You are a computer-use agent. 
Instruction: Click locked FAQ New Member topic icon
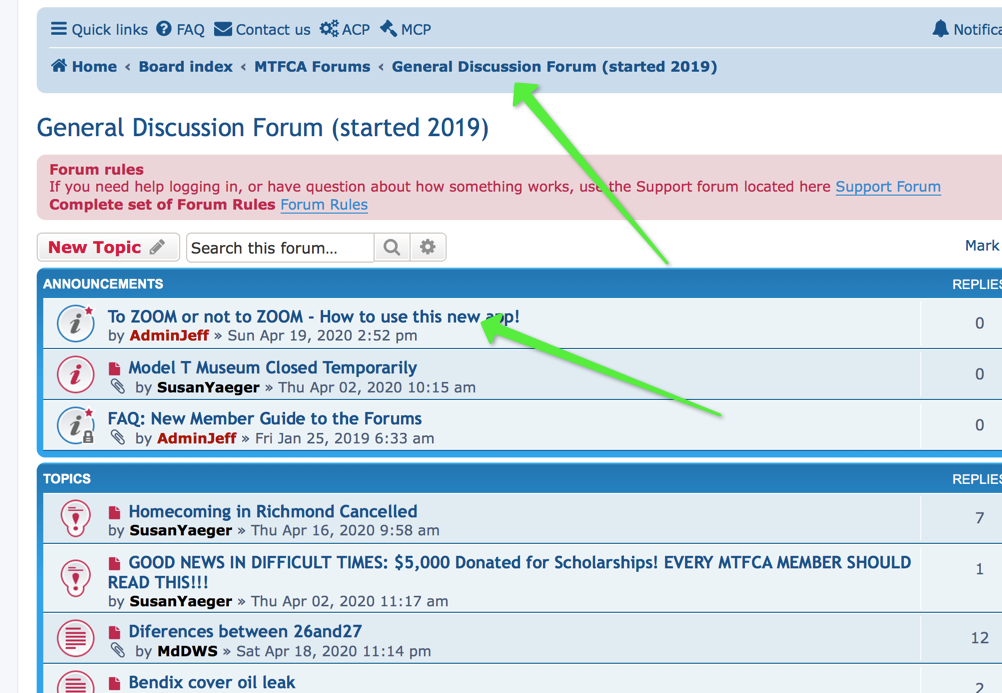[x=75, y=426]
